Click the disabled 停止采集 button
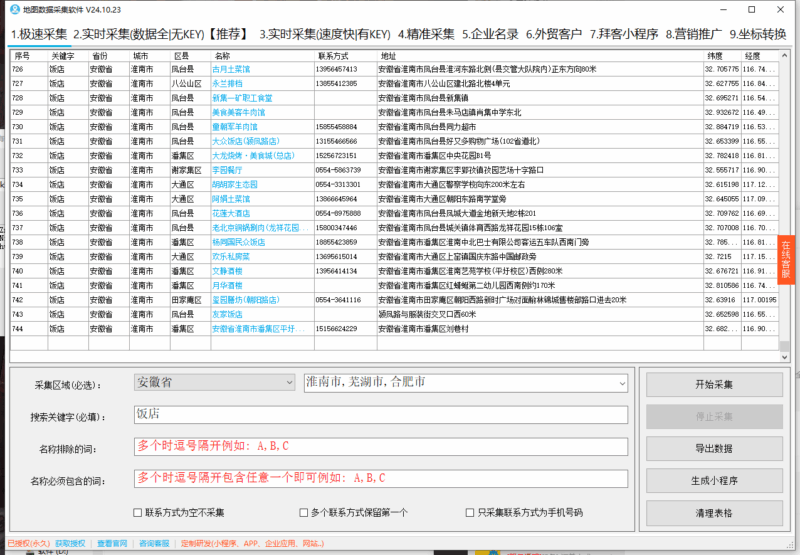 [x=714, y=417]
